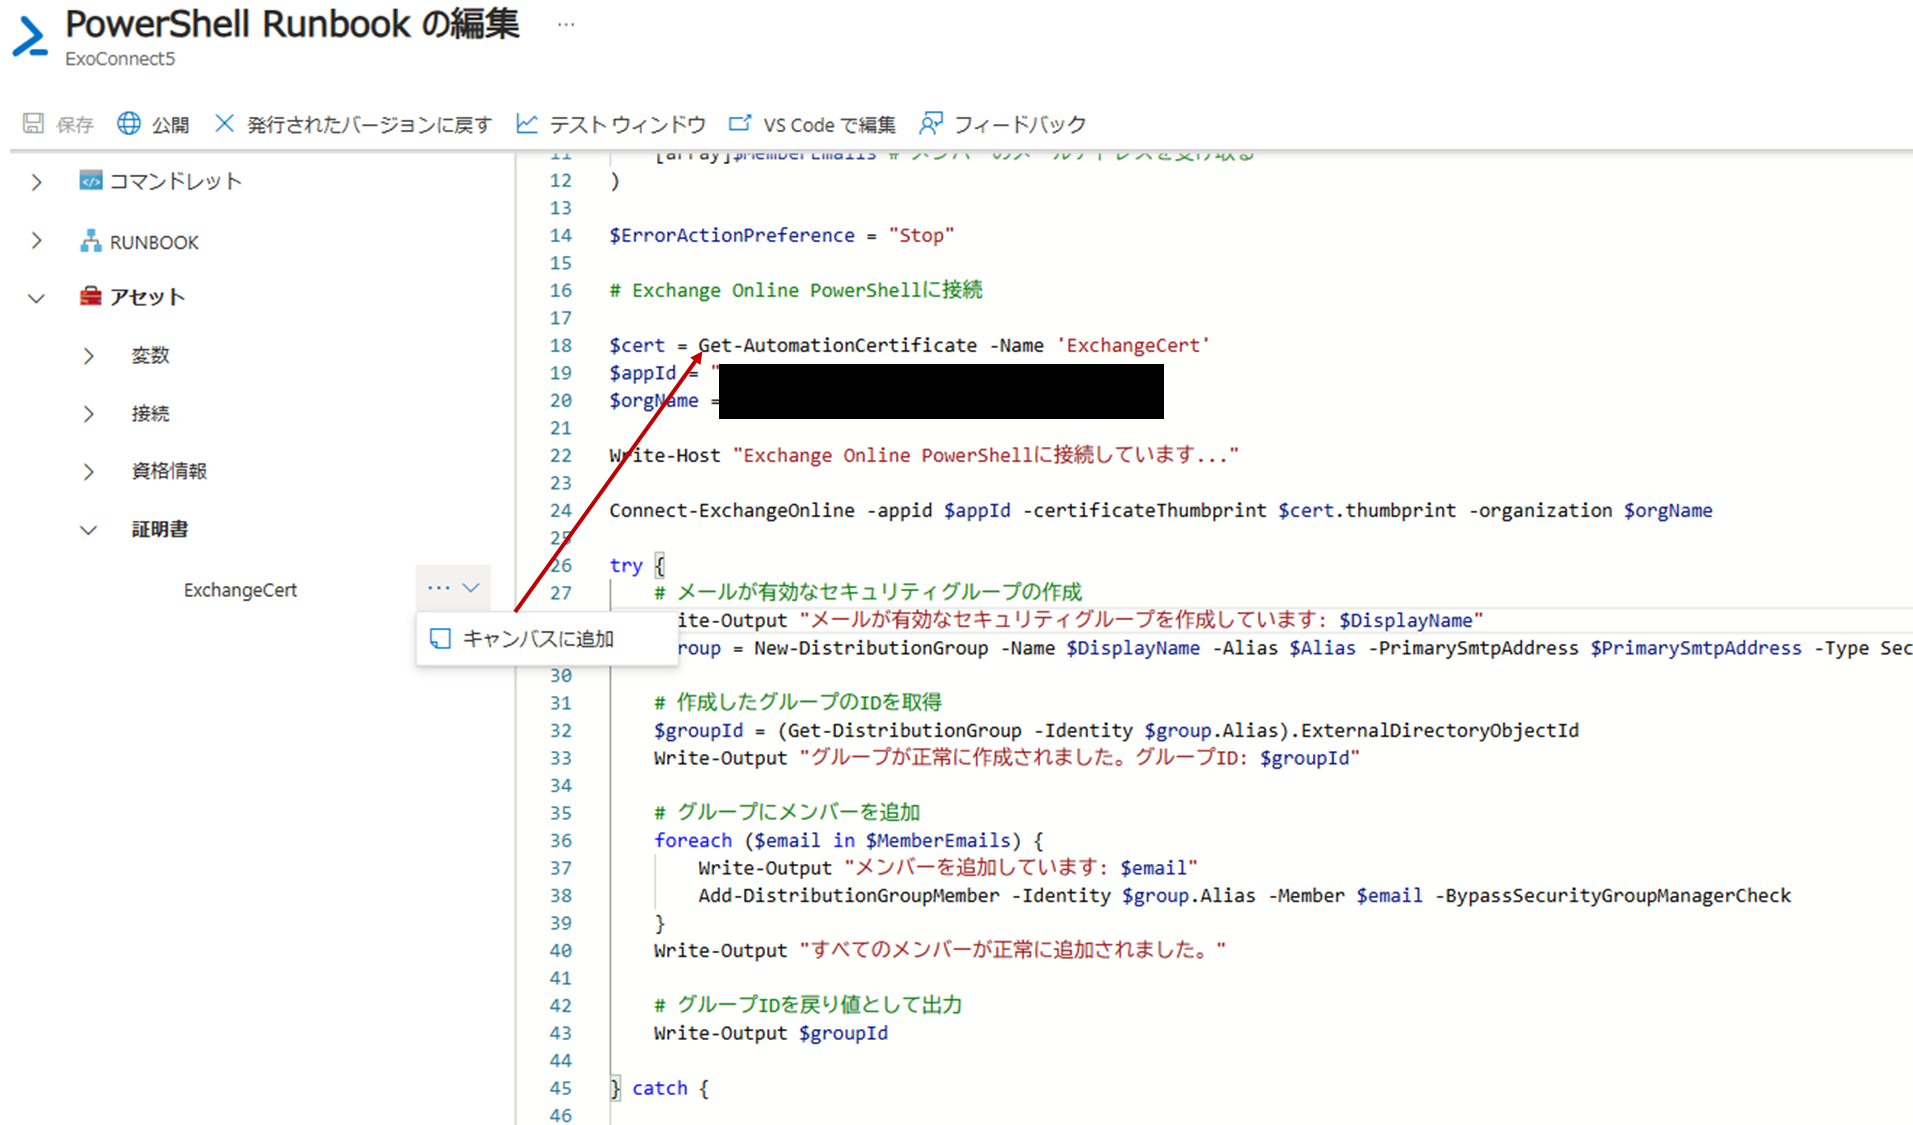Expand the コマンドレット tree node

(x=37, y=182)
